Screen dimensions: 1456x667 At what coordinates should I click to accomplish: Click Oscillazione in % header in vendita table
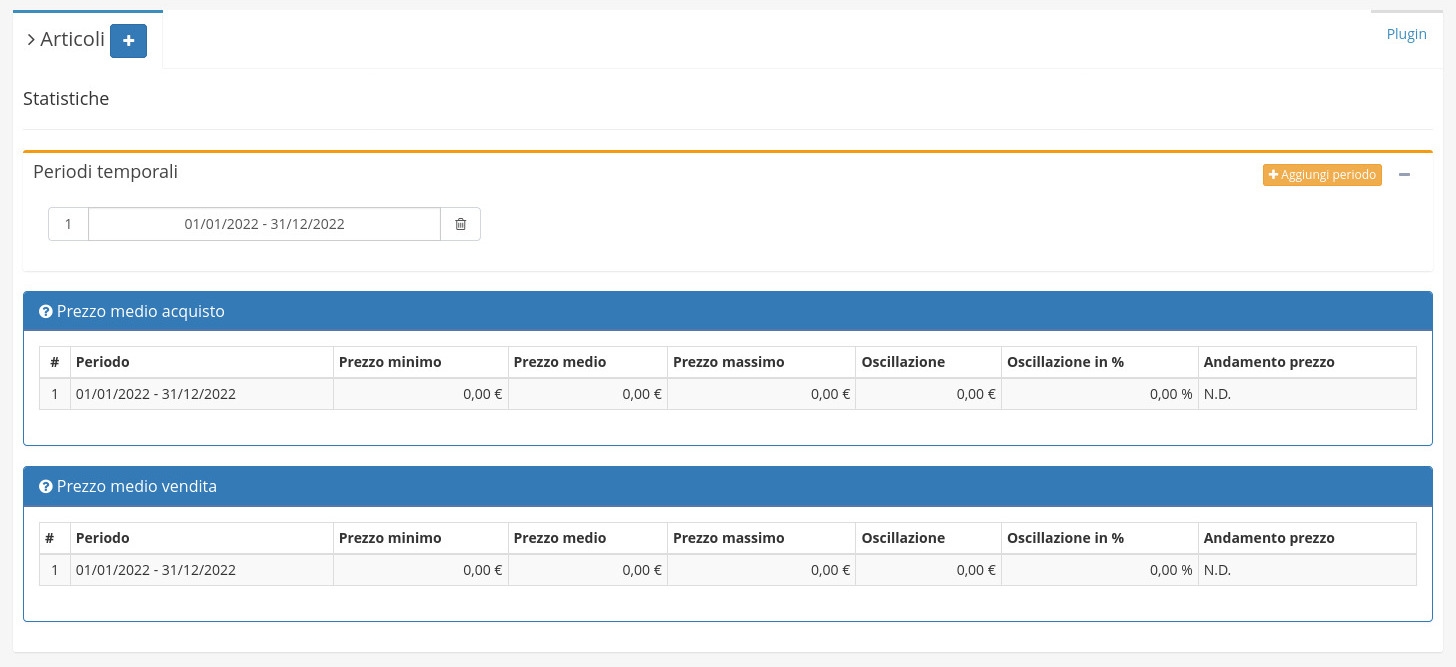tap(1065, 538)
